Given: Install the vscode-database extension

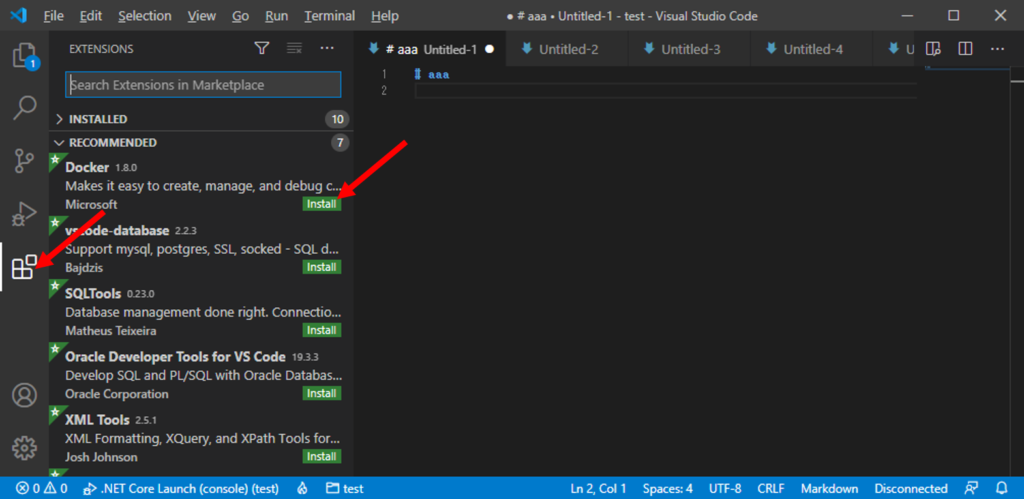Looking at the screenshot, I should [x=322, y=267].
